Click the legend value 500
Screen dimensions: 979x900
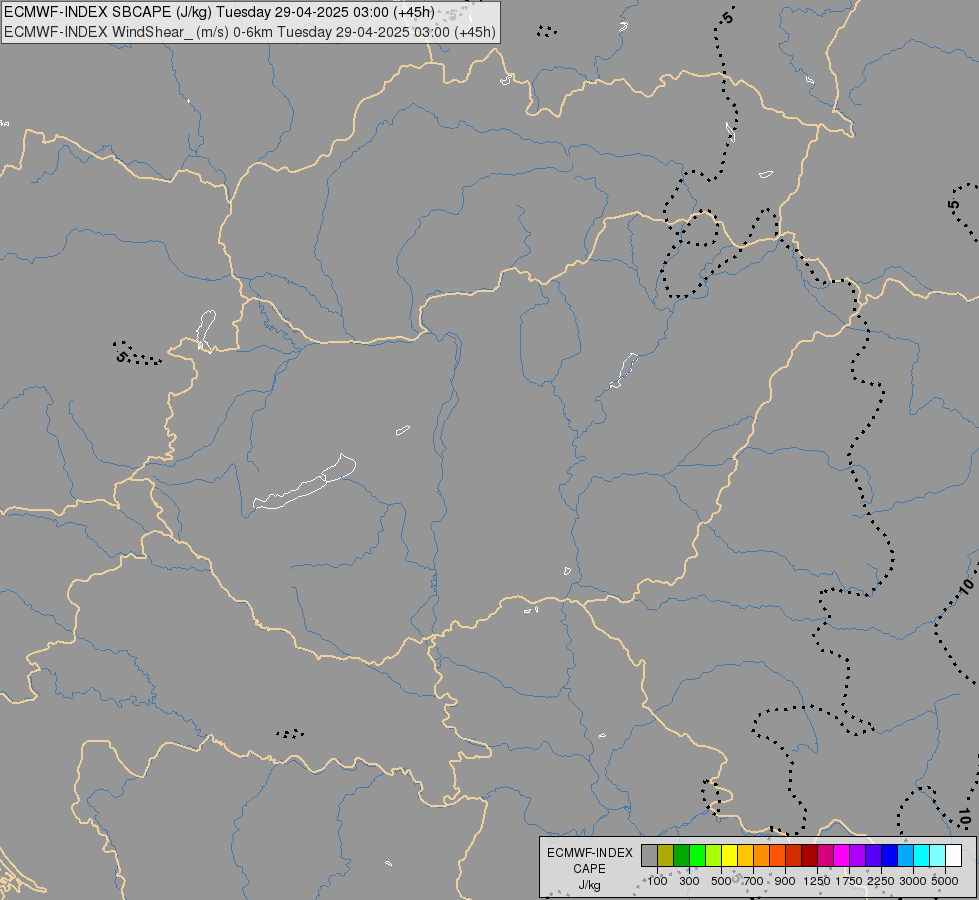click(721, 881)
